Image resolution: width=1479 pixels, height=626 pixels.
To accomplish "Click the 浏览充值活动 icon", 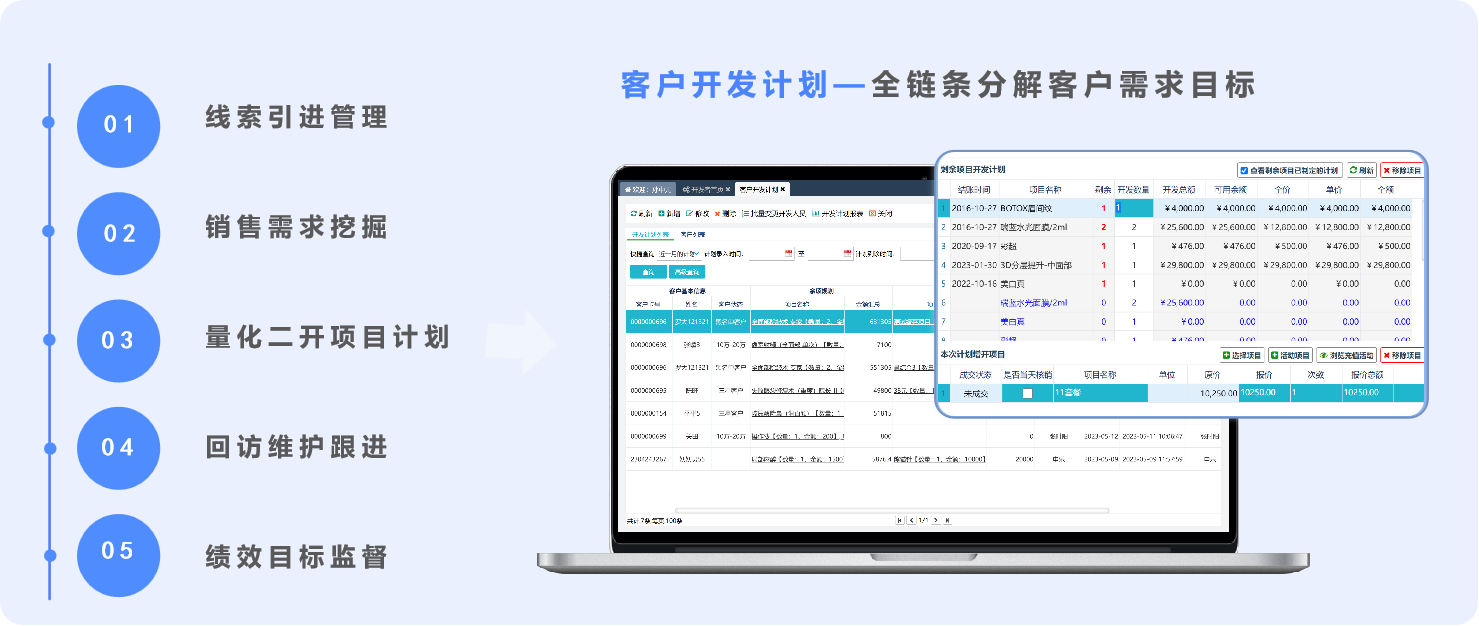I will (1346, 355).
